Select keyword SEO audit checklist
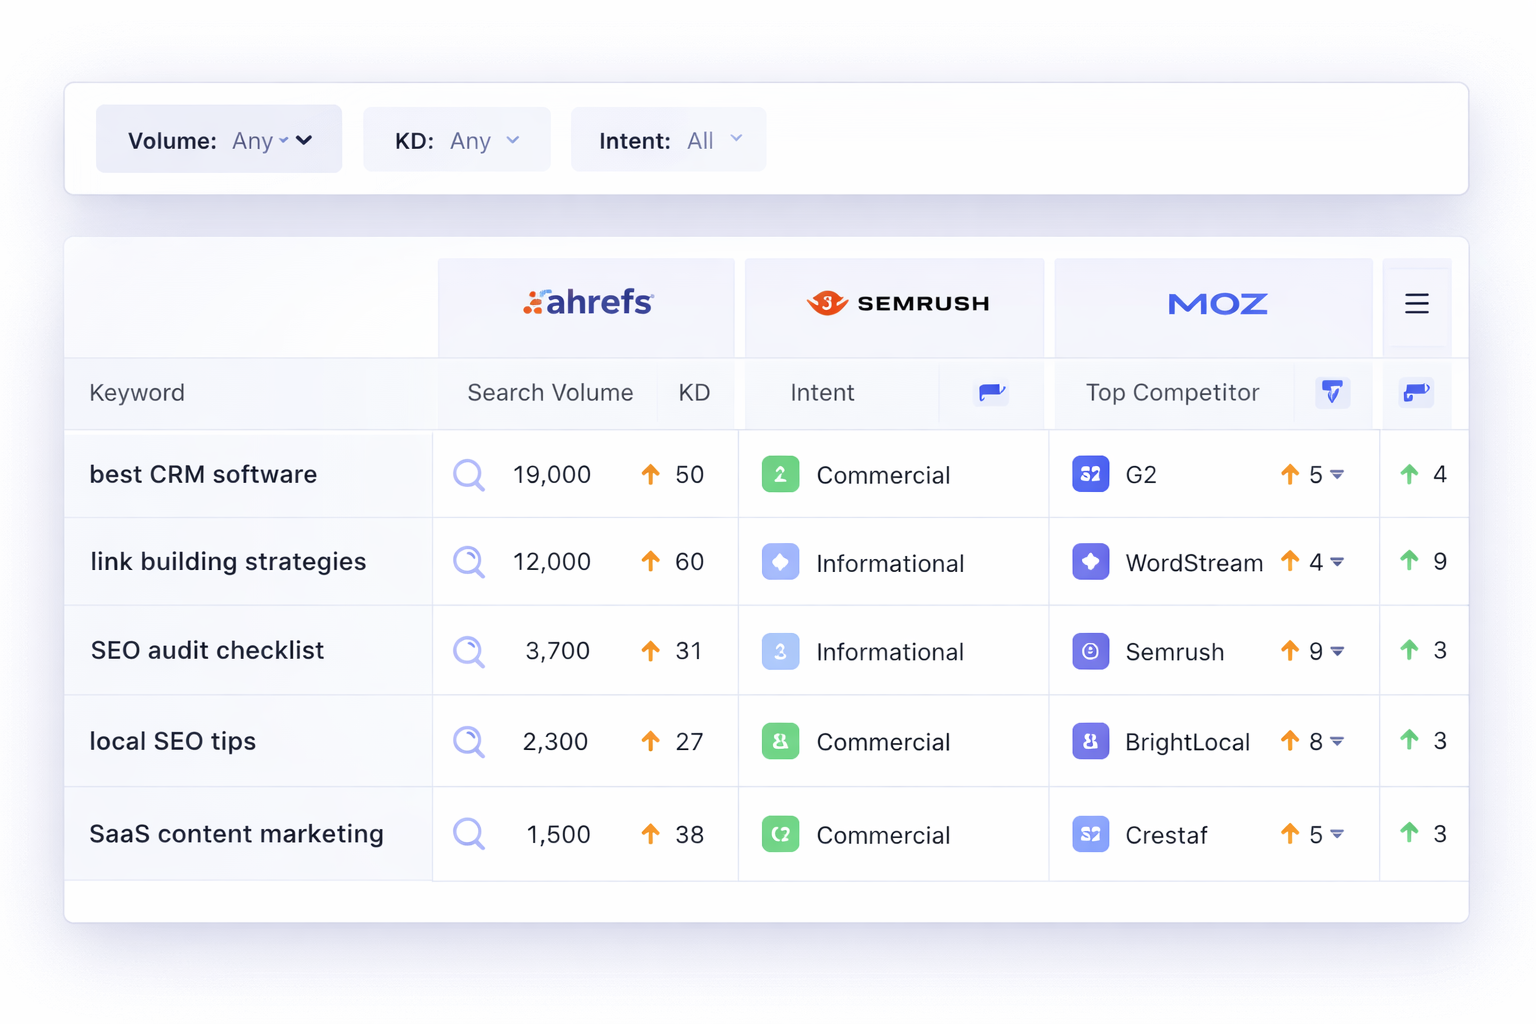 [207, 651]
